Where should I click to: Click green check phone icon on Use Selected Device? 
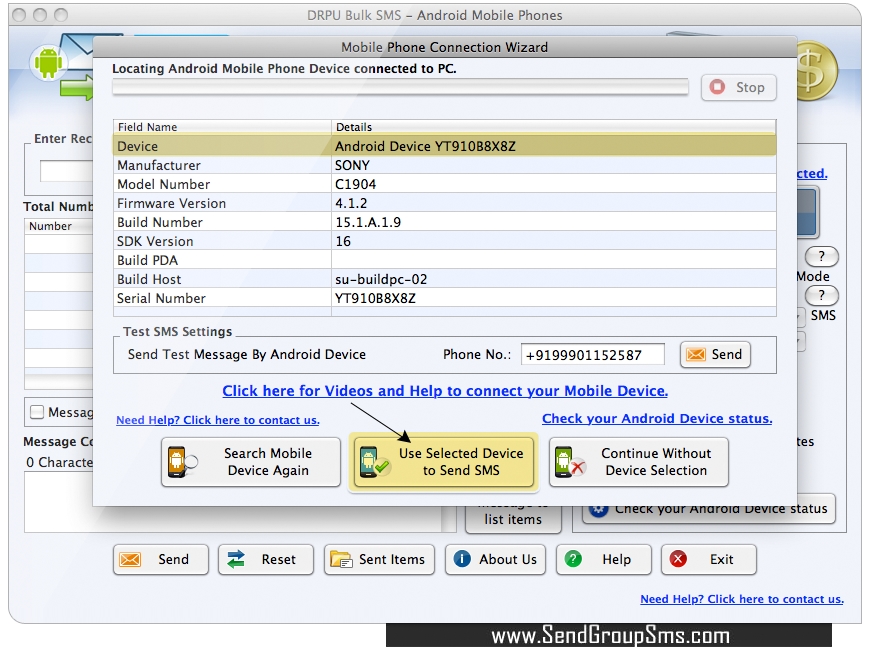tap(374, 462)
